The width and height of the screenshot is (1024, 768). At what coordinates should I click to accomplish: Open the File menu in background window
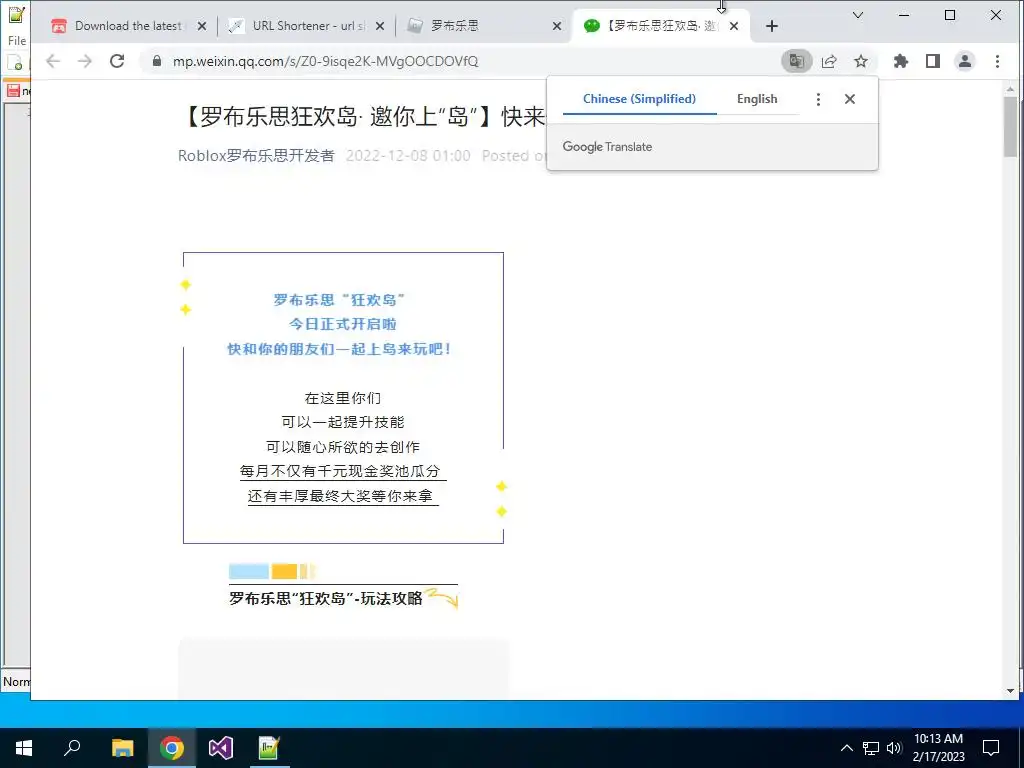click(17, 40)
